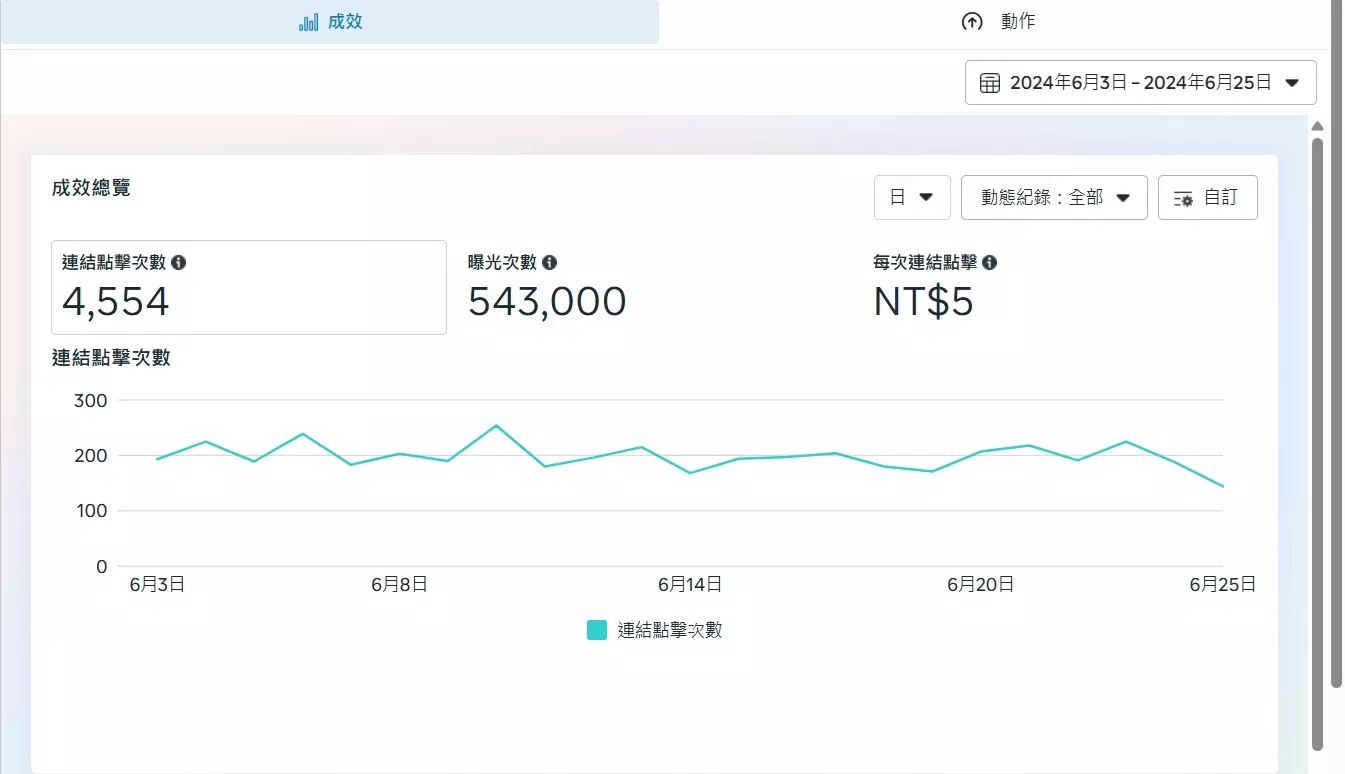The height and width of the screenshot is (774, 1345).
Task: Select the 連結點擊次數 metric card
Action: 248,287
